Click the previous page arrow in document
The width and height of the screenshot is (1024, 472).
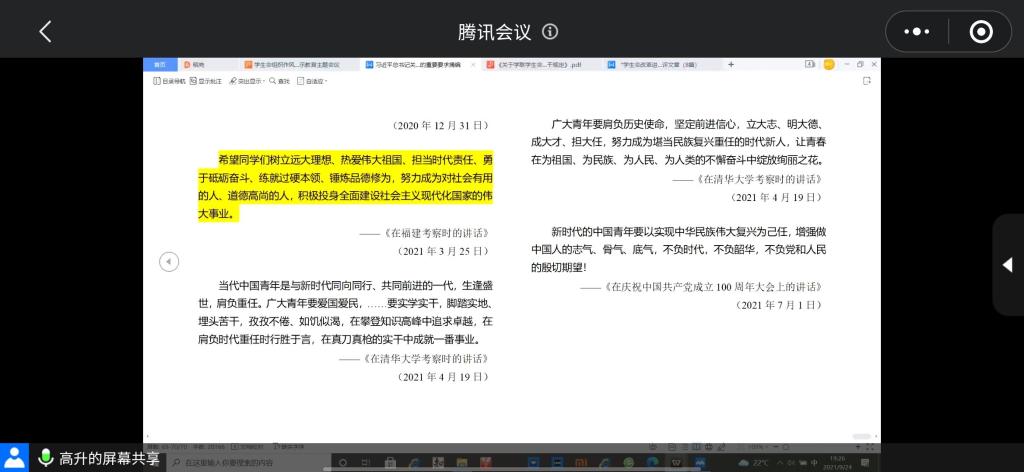tap(169, 261)
